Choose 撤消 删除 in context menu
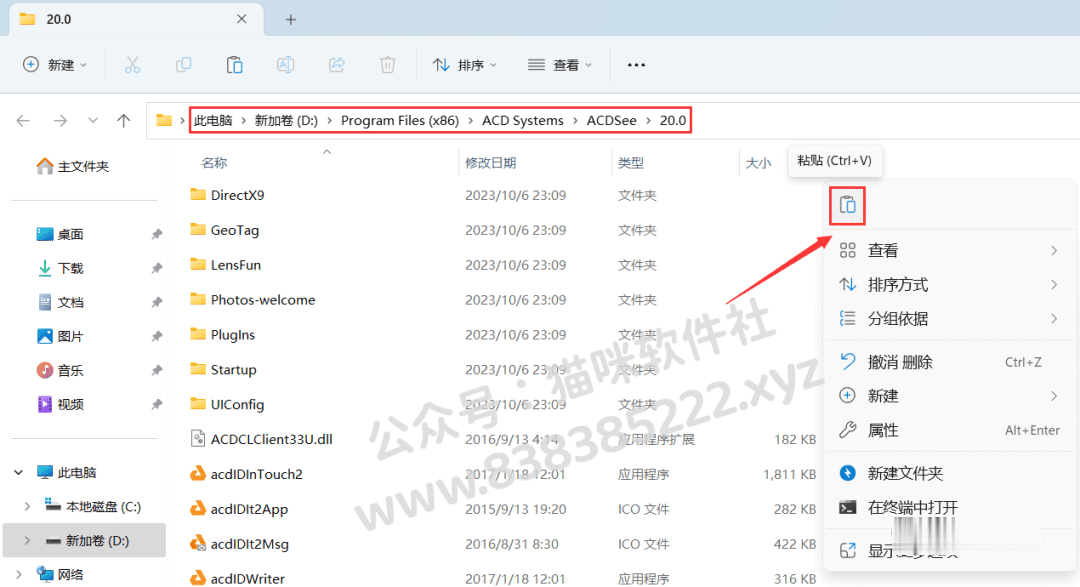This screenshot has height=587, width=1080. (x=949, y=362)
